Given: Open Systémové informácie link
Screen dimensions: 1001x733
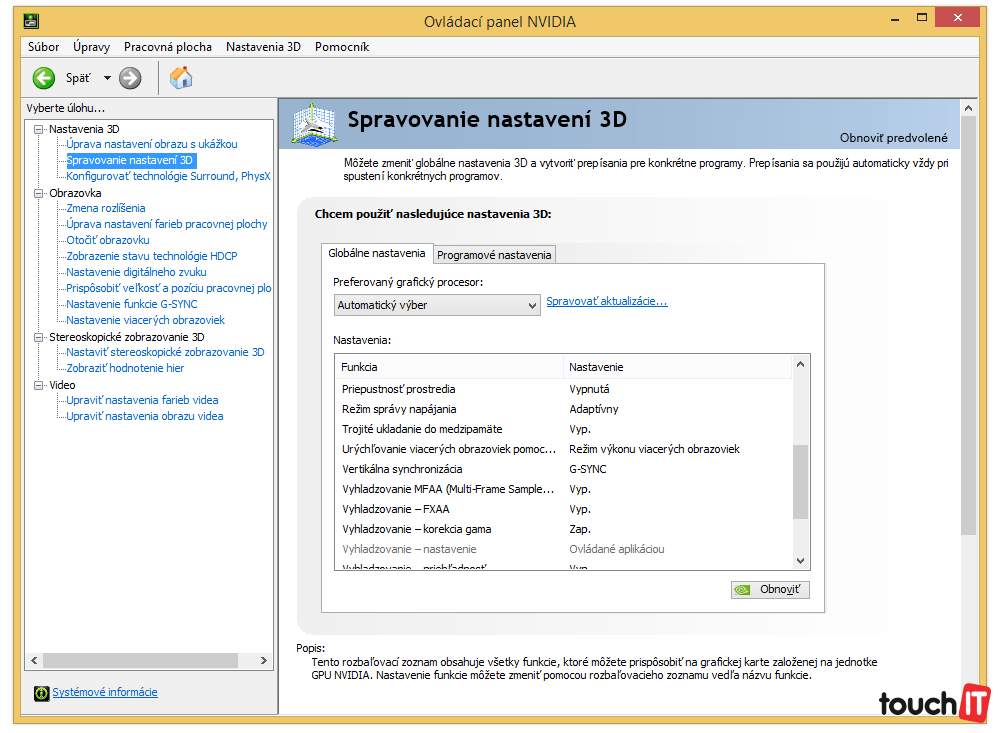Looking at the screenshot, I should (105, 692).
